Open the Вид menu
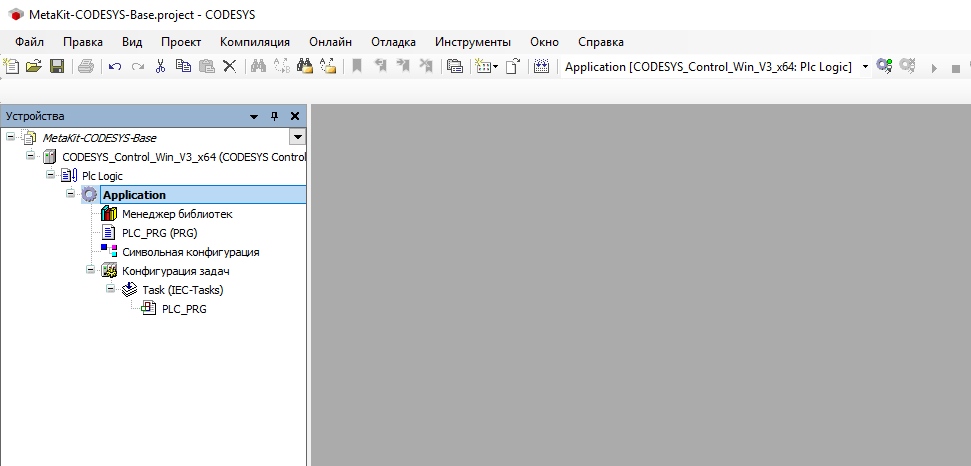The image size is (971, 466). point(132,42)
